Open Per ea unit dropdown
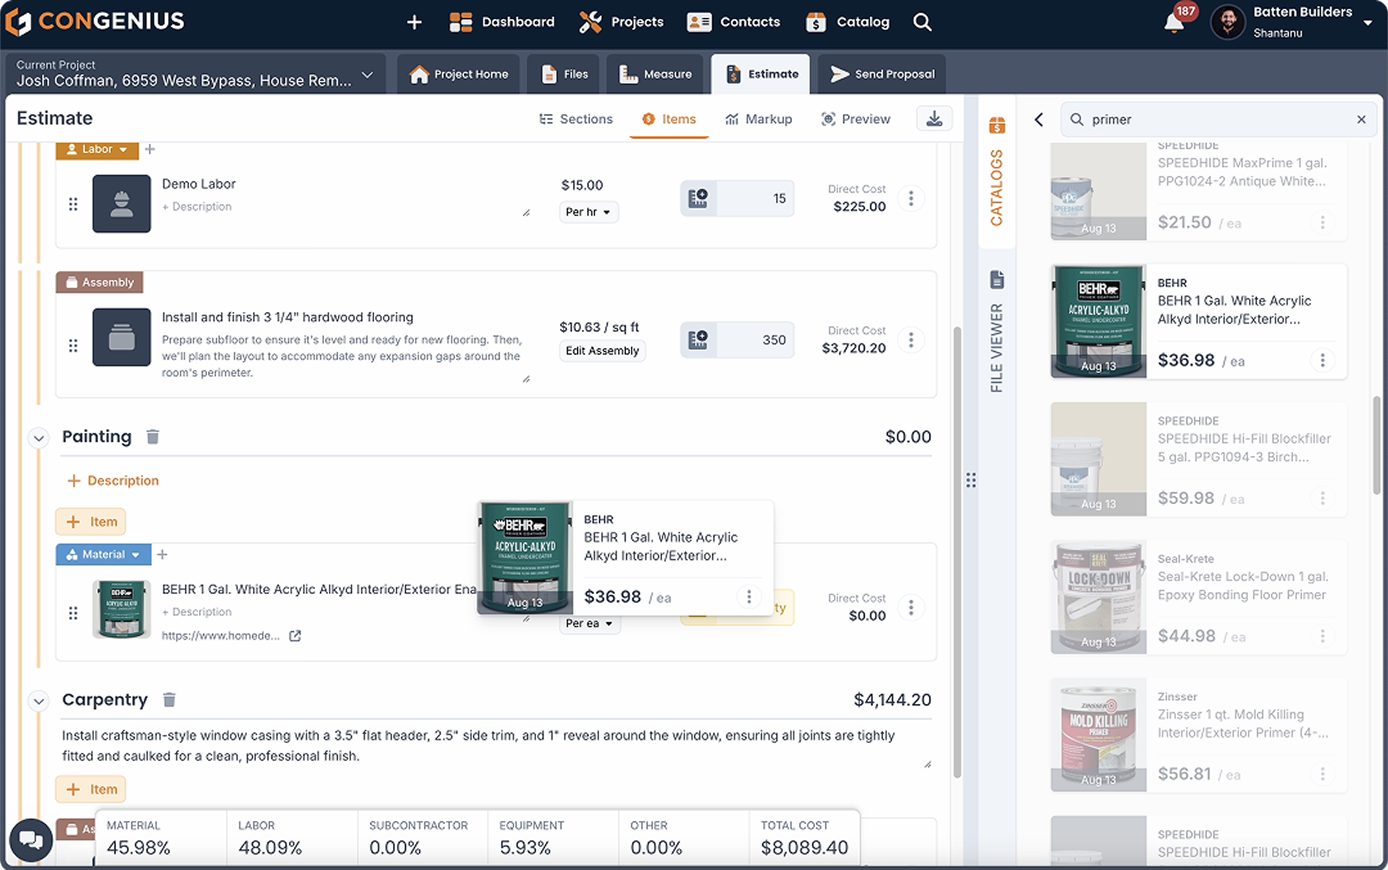The image size is (1388, 870). click(590, 624)
